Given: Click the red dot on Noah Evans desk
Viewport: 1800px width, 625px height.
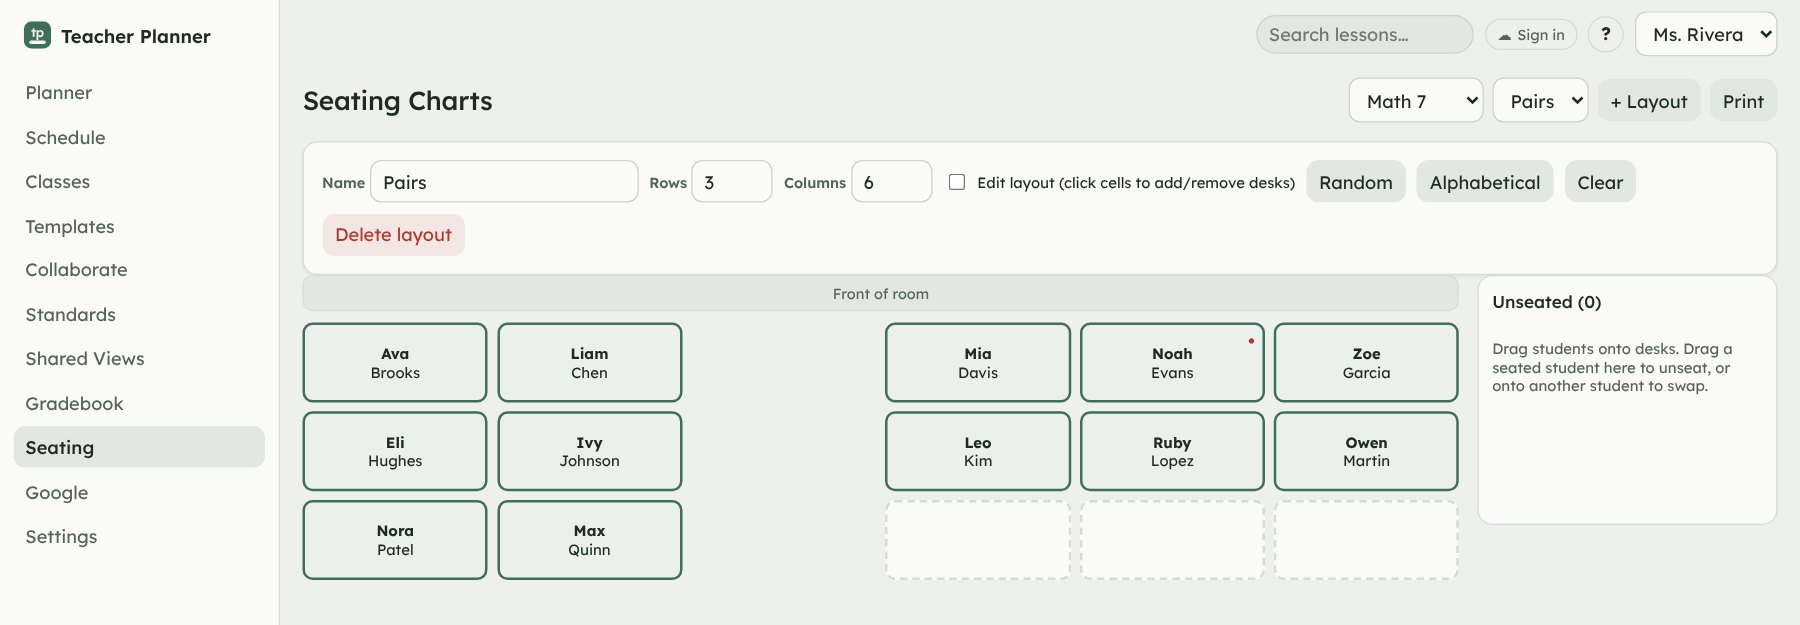Looking at the screenshot, I should (x=1251, y=341).
